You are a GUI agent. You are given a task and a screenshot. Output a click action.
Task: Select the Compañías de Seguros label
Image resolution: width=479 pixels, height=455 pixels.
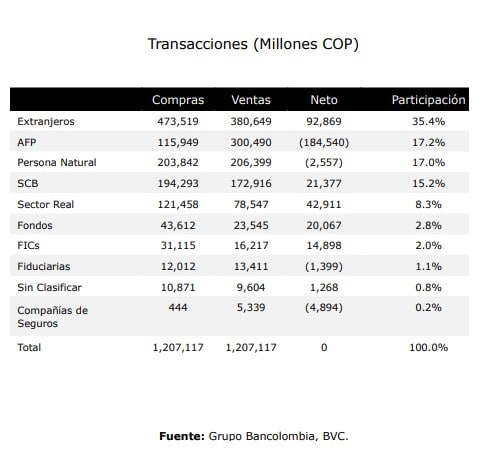(53, 317)
